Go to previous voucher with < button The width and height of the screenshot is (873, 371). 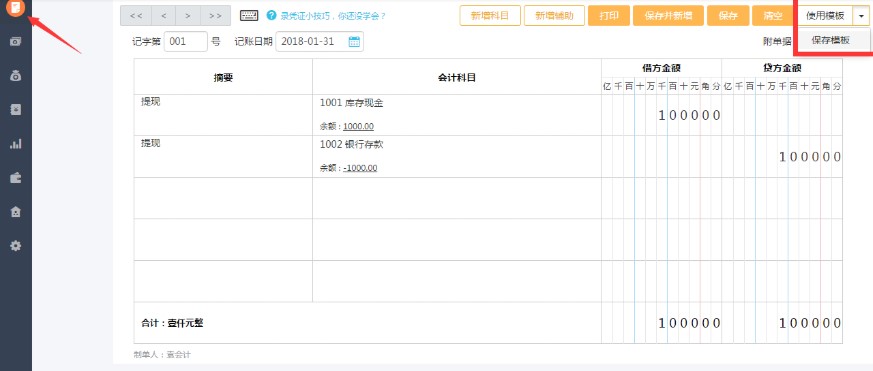[163, 16]
